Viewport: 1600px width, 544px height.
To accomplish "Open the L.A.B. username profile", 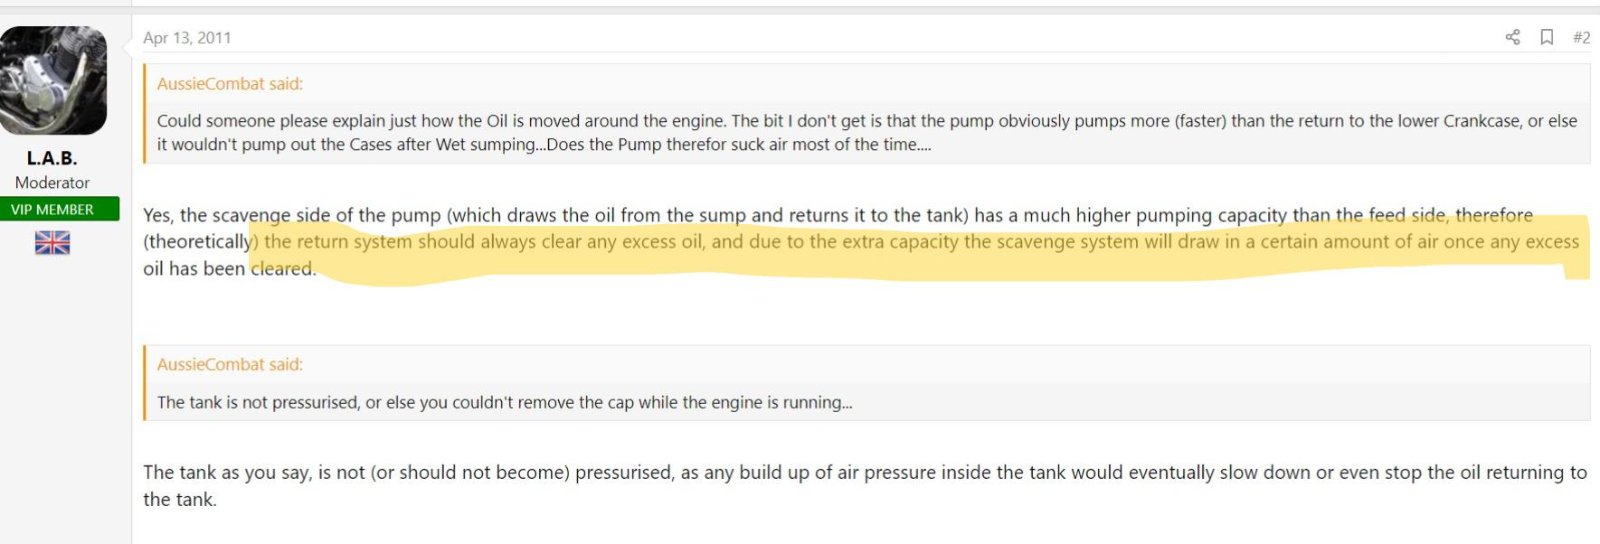I will click(x=52, y=158).
